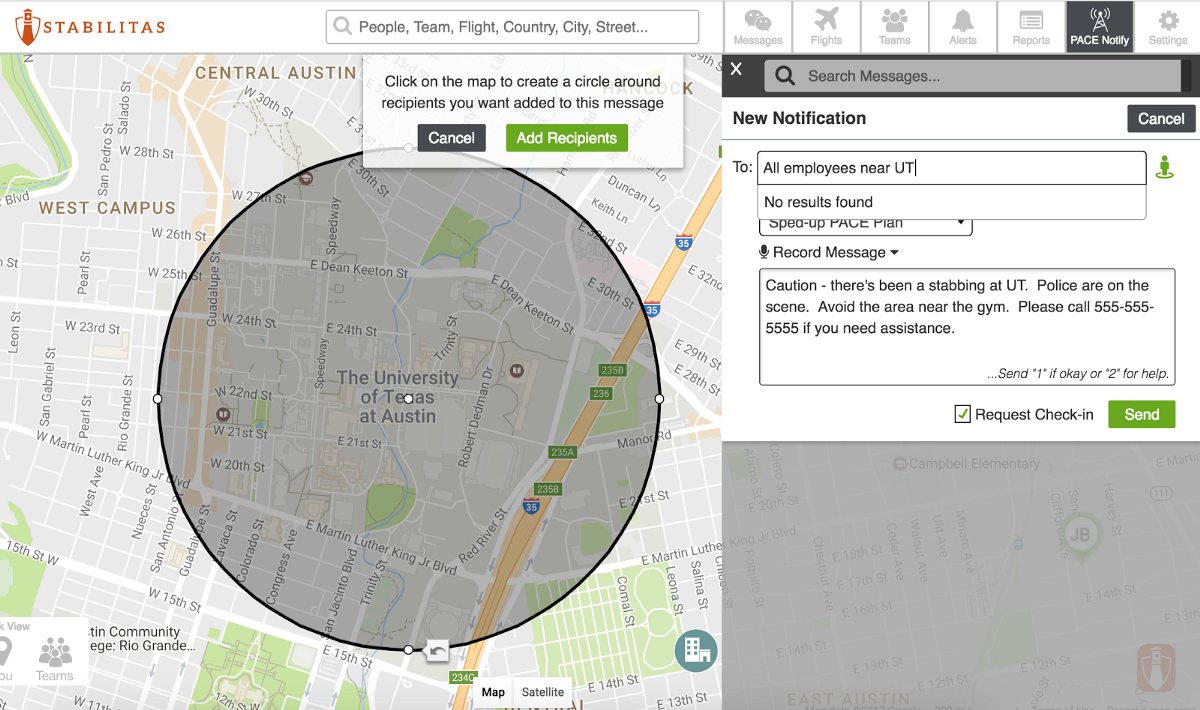Click inside the notification message text box
1200x710 pixels.
[966, 326]
